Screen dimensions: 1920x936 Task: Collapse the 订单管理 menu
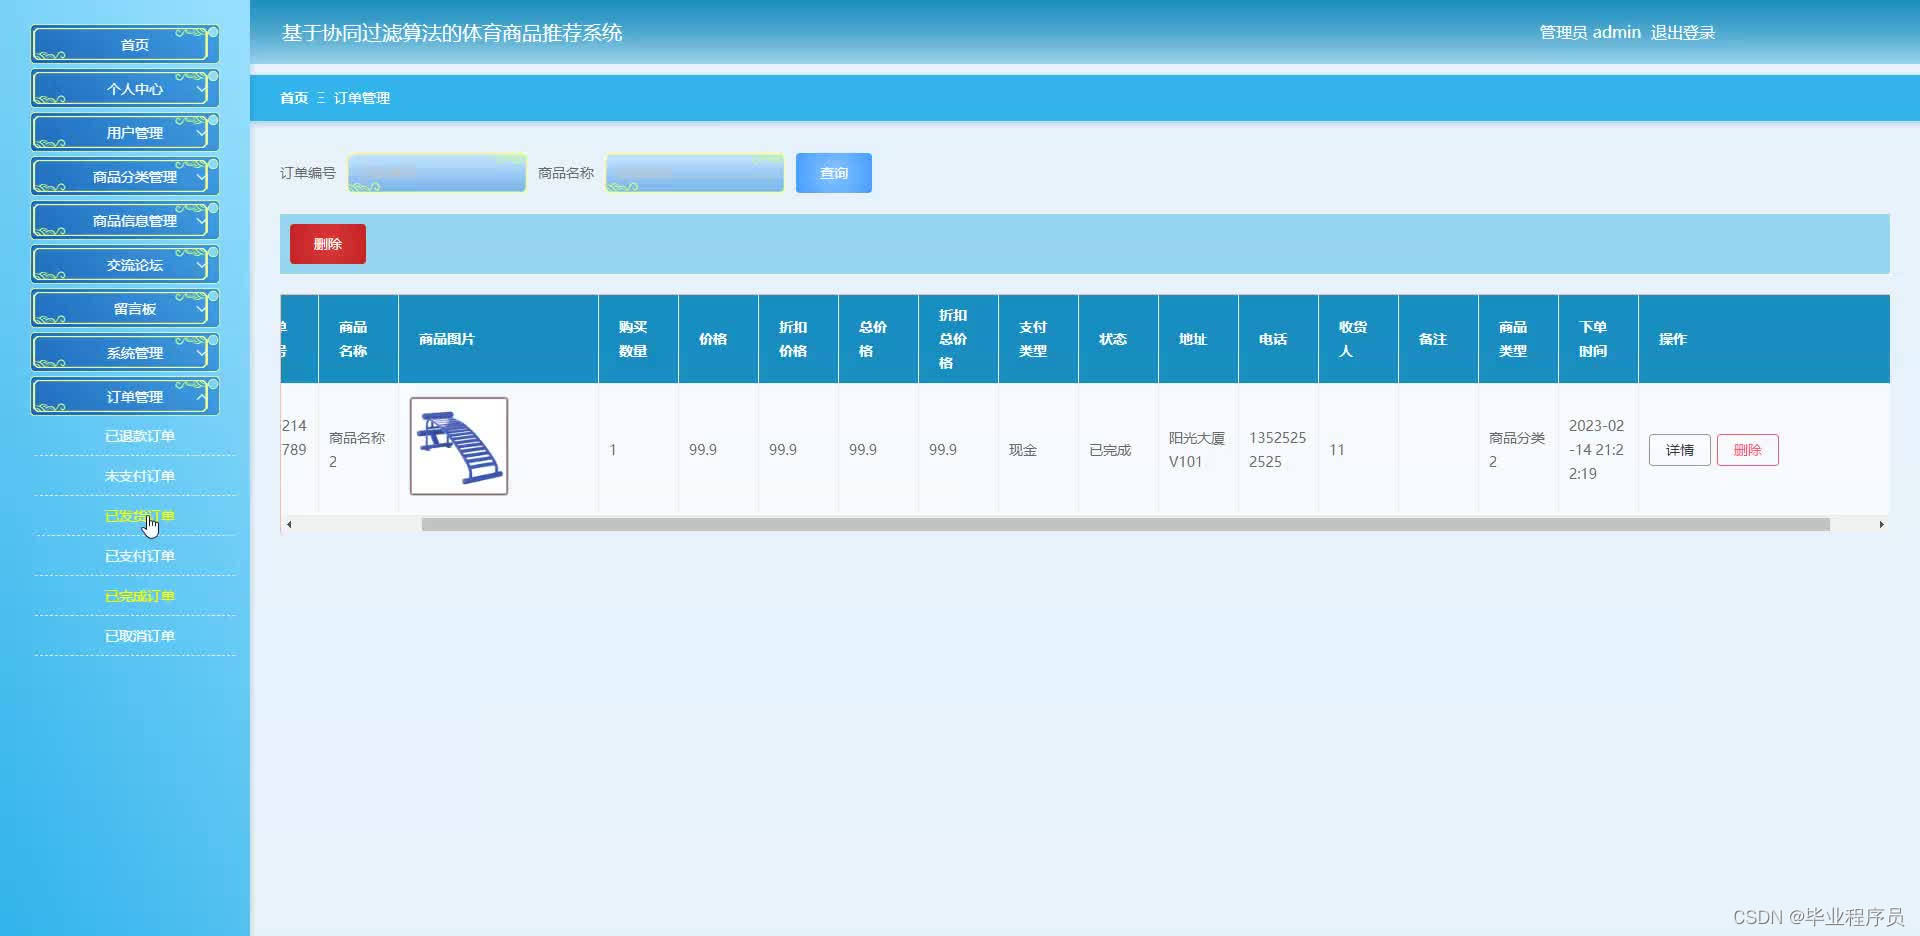(125, 396)
